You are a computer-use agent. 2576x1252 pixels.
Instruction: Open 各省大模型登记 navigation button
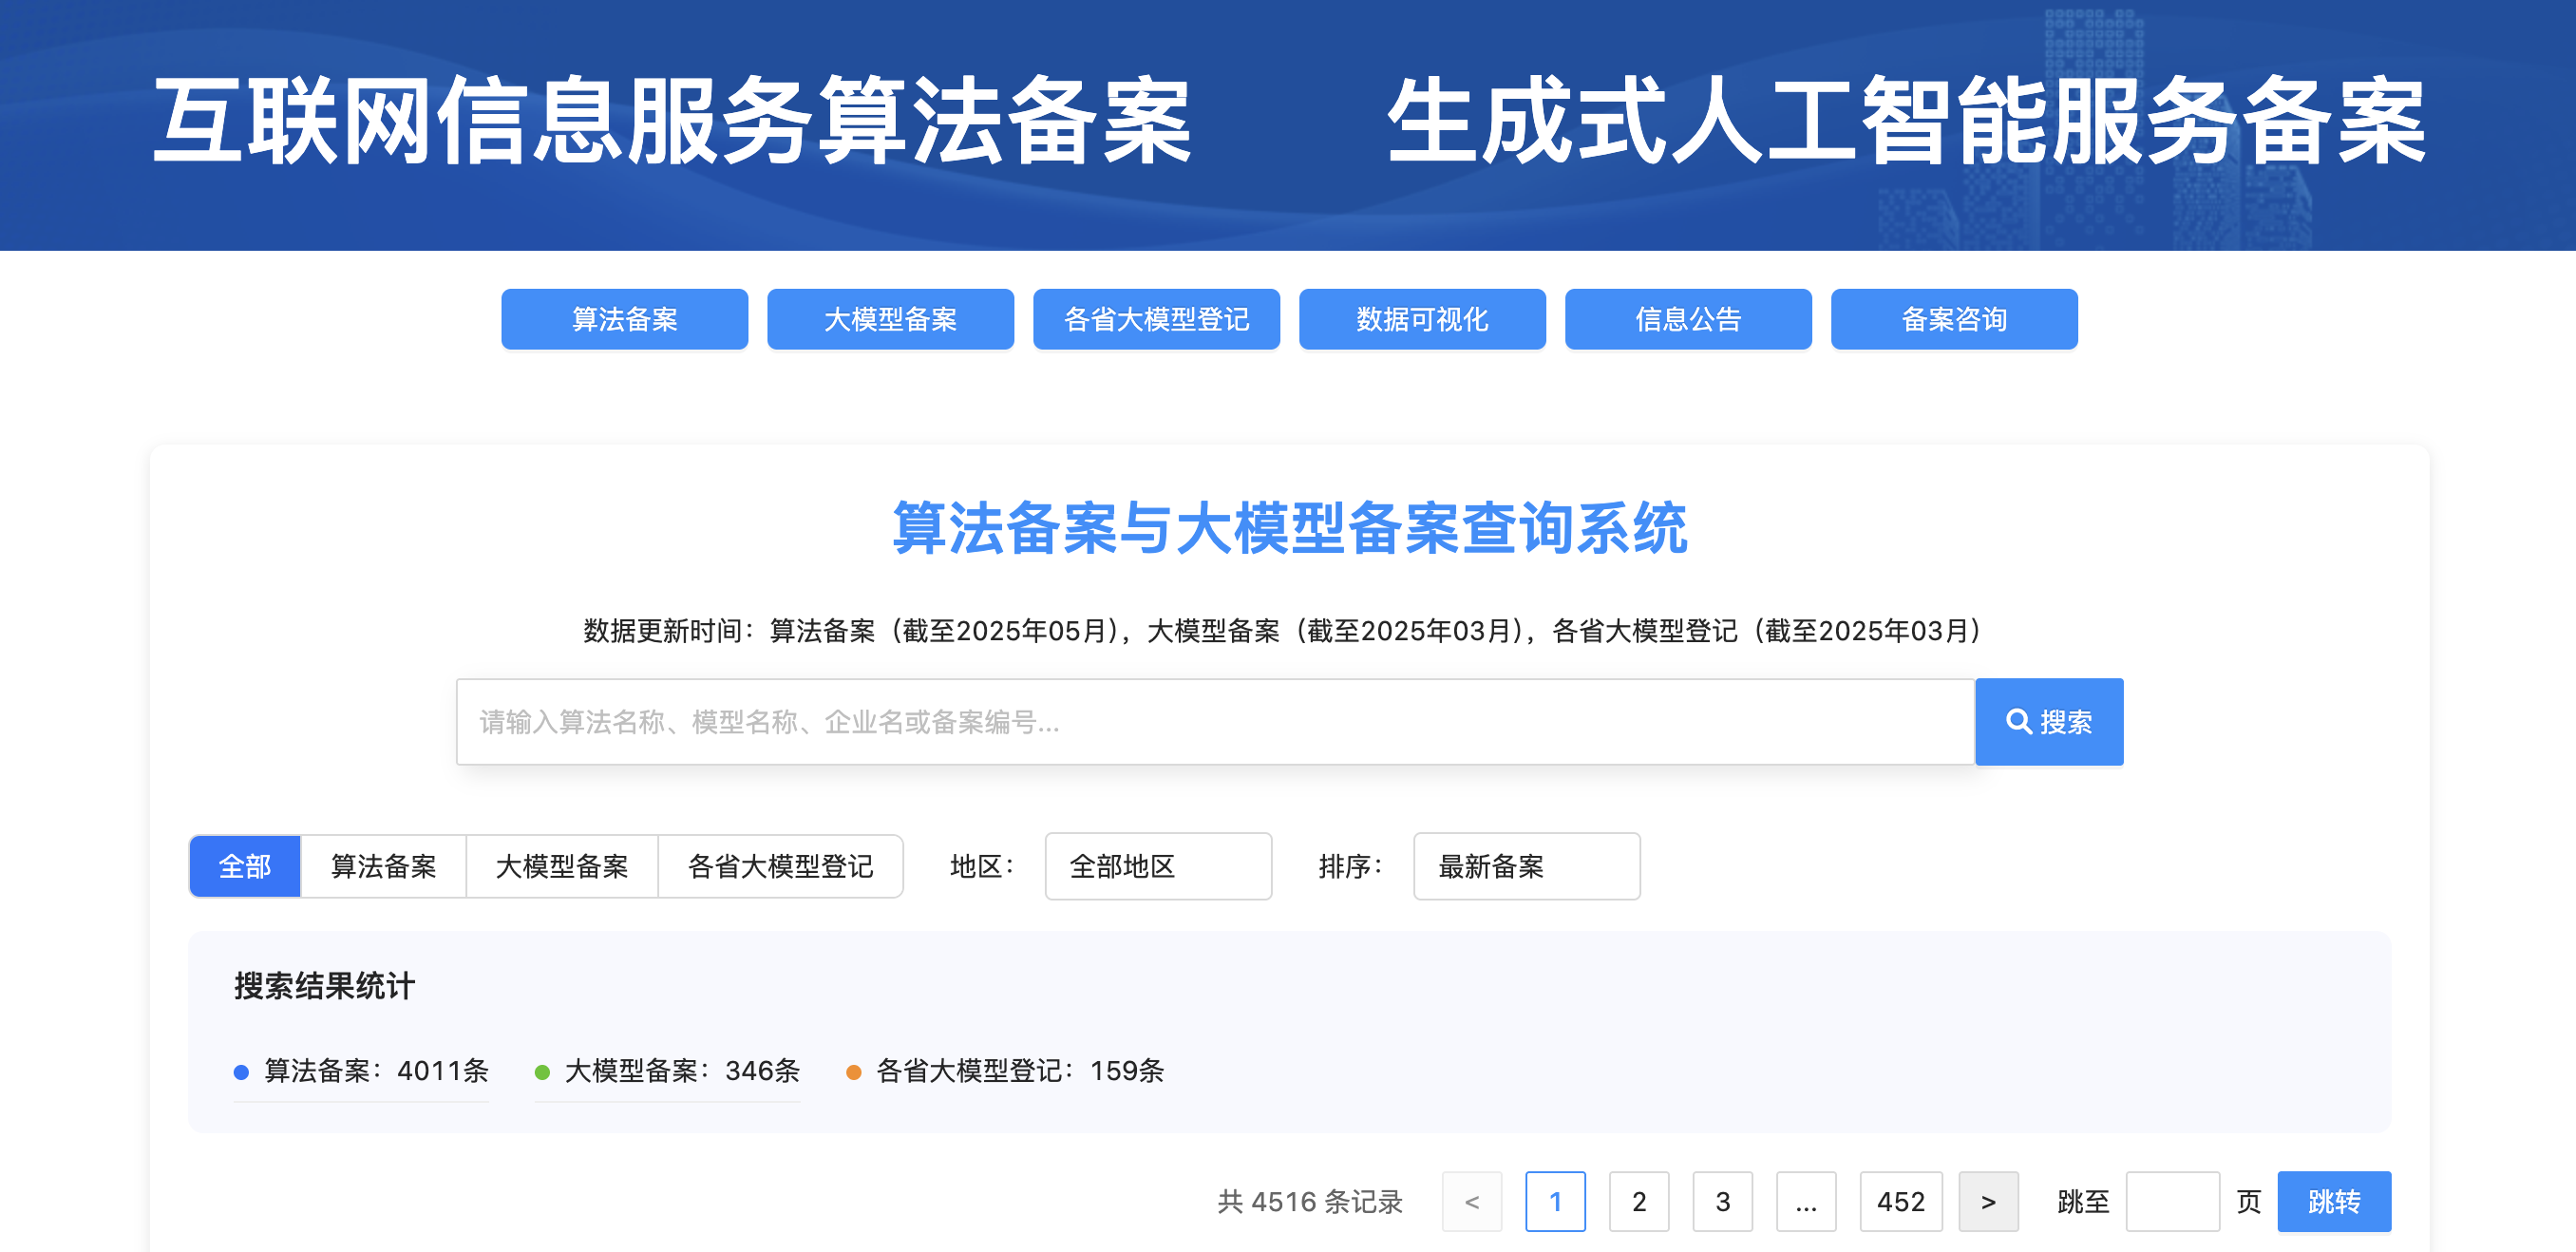point(1156,319)
